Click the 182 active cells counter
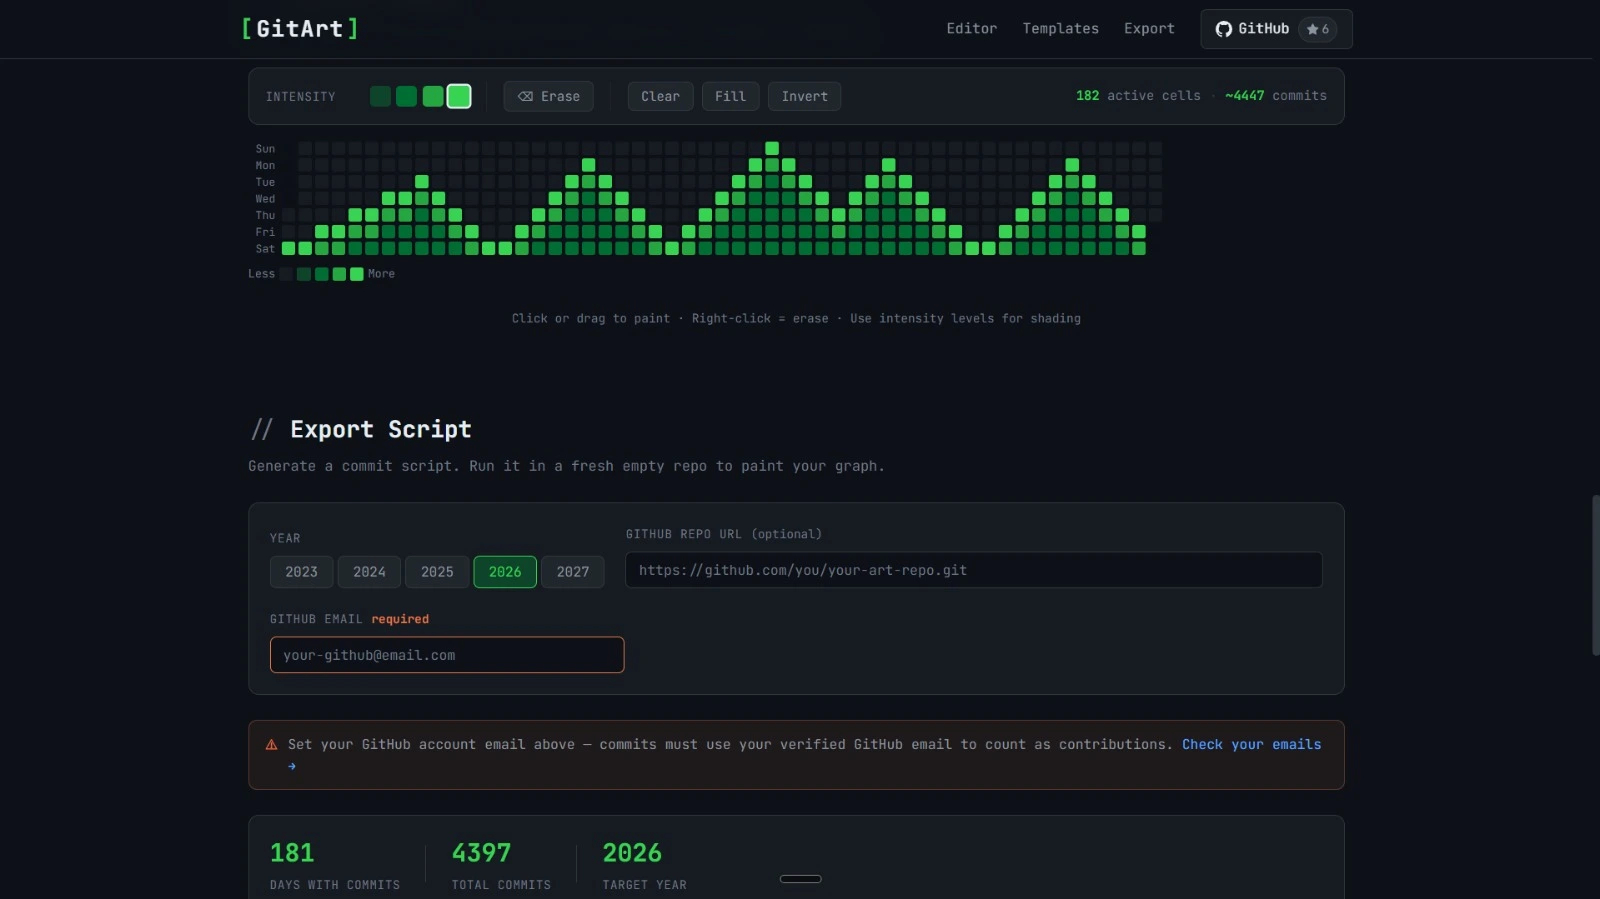The image size is (1600, 899). [x=1138, y=96]
